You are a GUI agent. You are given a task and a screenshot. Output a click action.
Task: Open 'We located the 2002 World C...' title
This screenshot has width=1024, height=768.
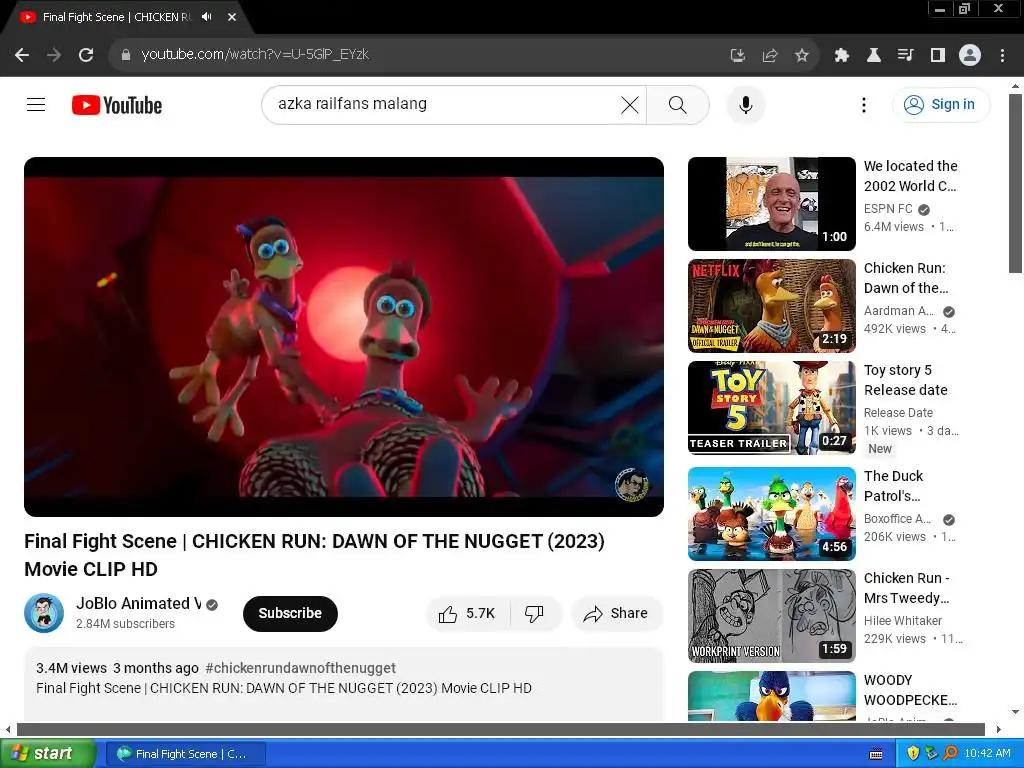click(x=910, y=176)
